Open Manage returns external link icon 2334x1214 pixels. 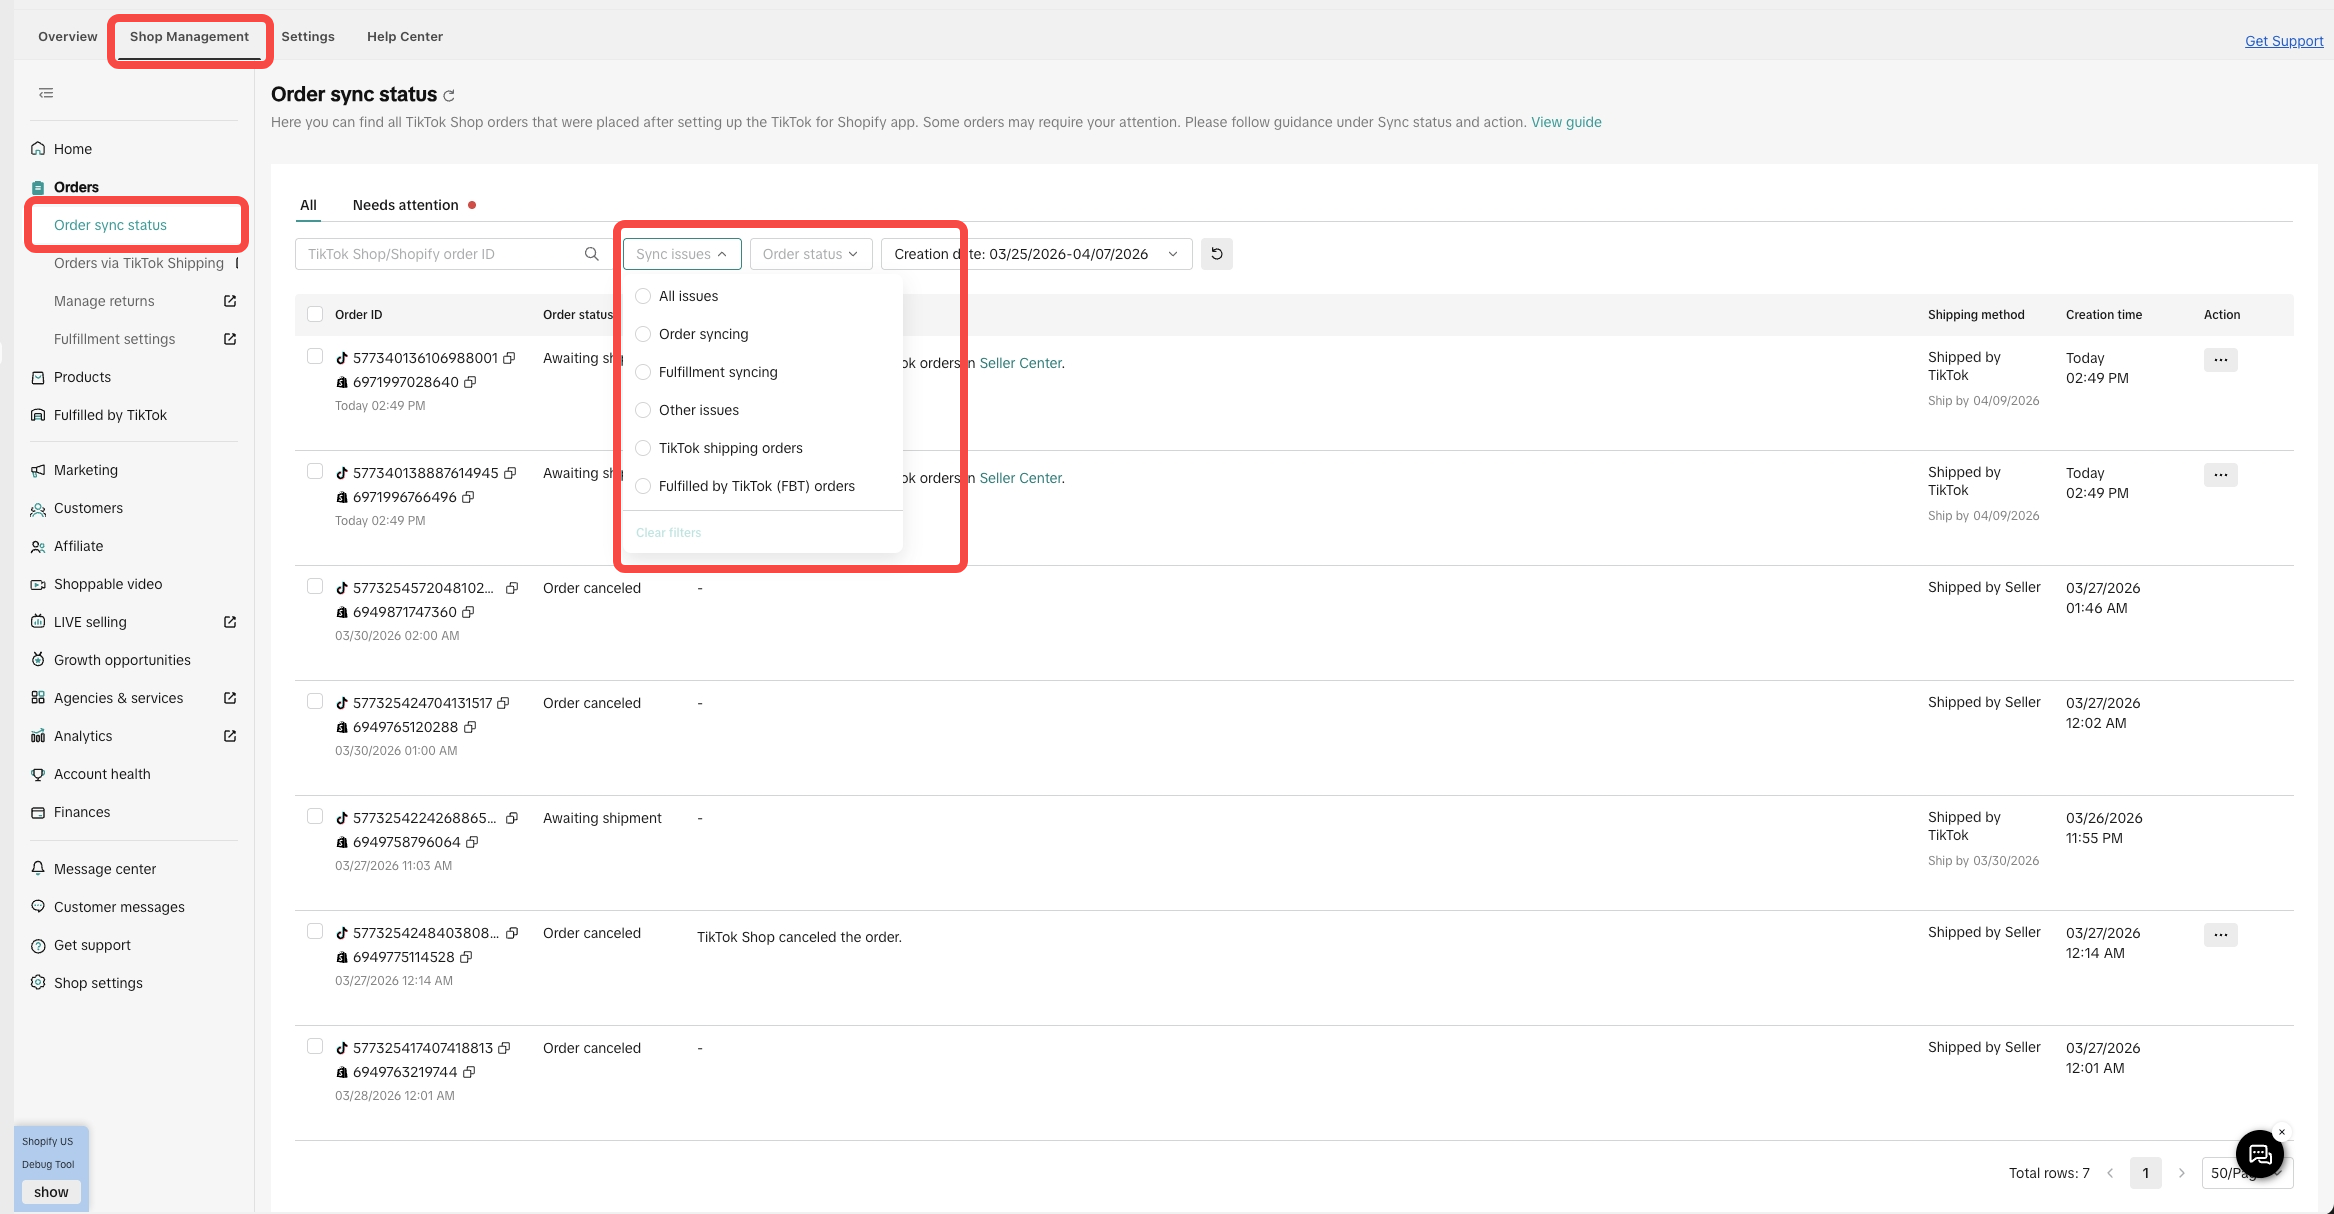point(230,301)
